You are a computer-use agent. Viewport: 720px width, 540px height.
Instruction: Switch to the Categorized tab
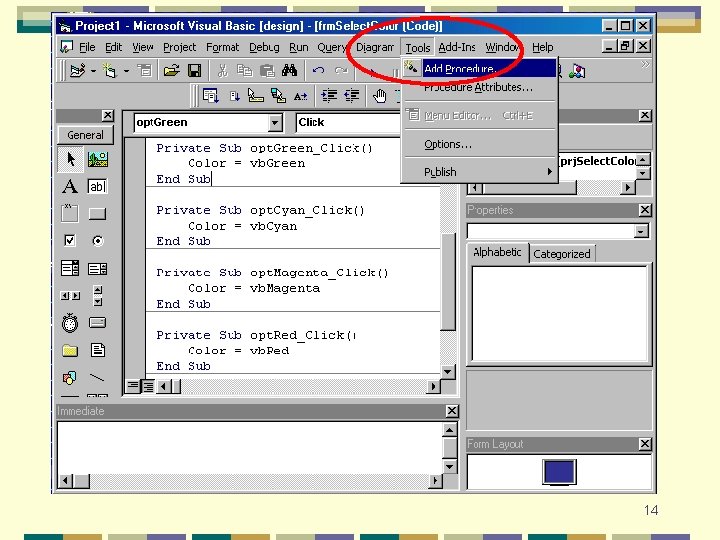(x=562, y=254)
